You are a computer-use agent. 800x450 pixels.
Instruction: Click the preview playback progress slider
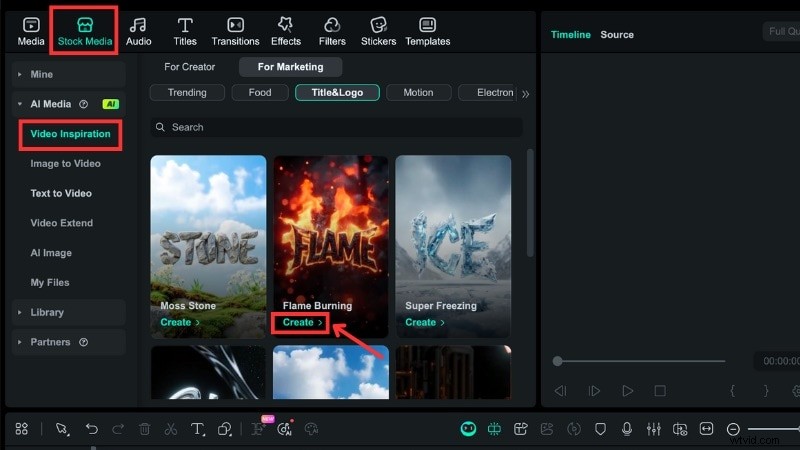(640, 361)
